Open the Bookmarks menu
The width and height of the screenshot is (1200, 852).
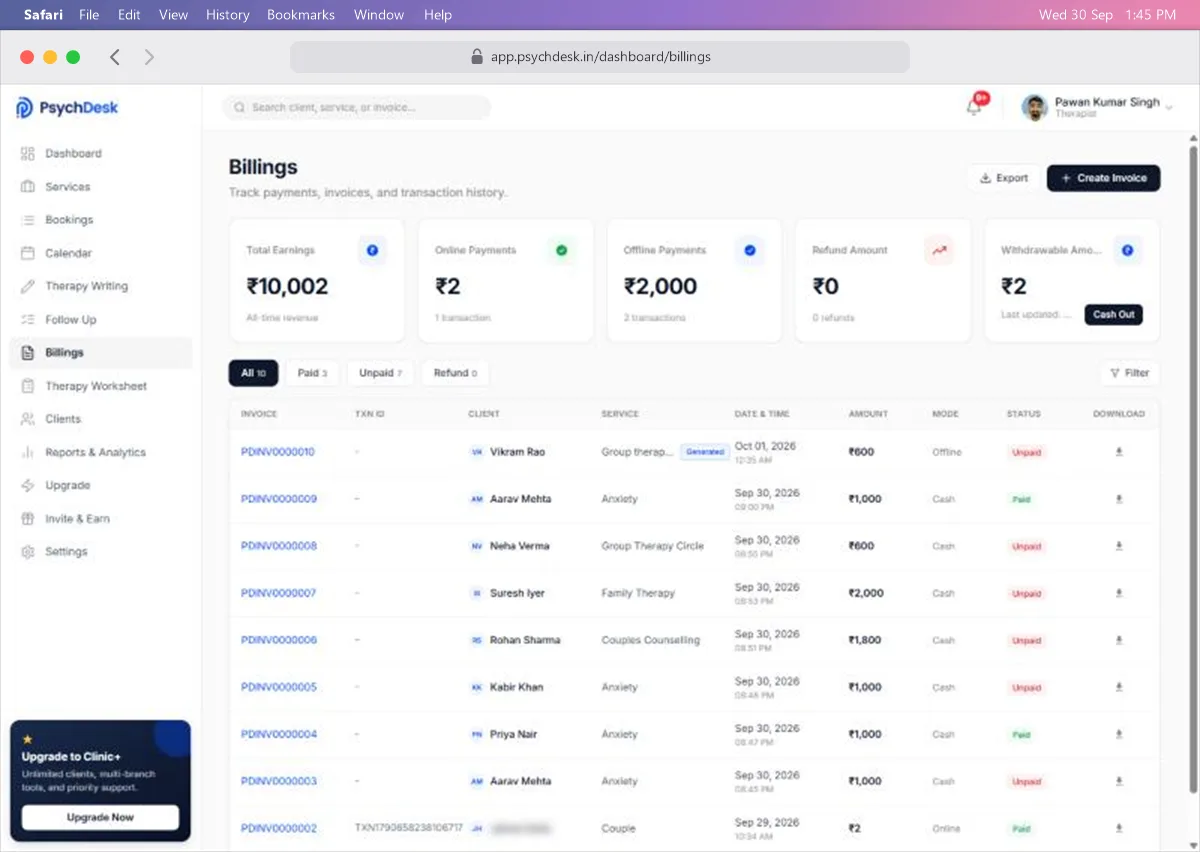pyautogui.click(x=301, y=15)
